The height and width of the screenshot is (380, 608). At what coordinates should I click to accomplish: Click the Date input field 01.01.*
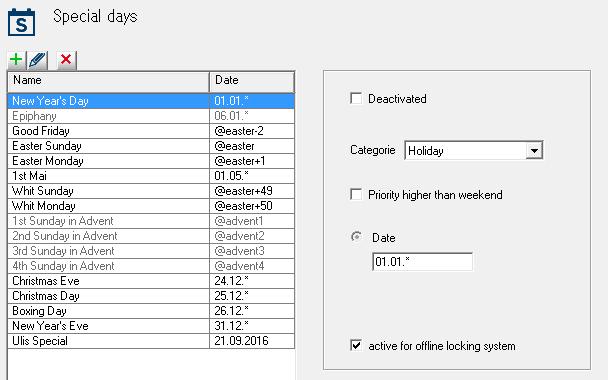(x=422, y=262)
